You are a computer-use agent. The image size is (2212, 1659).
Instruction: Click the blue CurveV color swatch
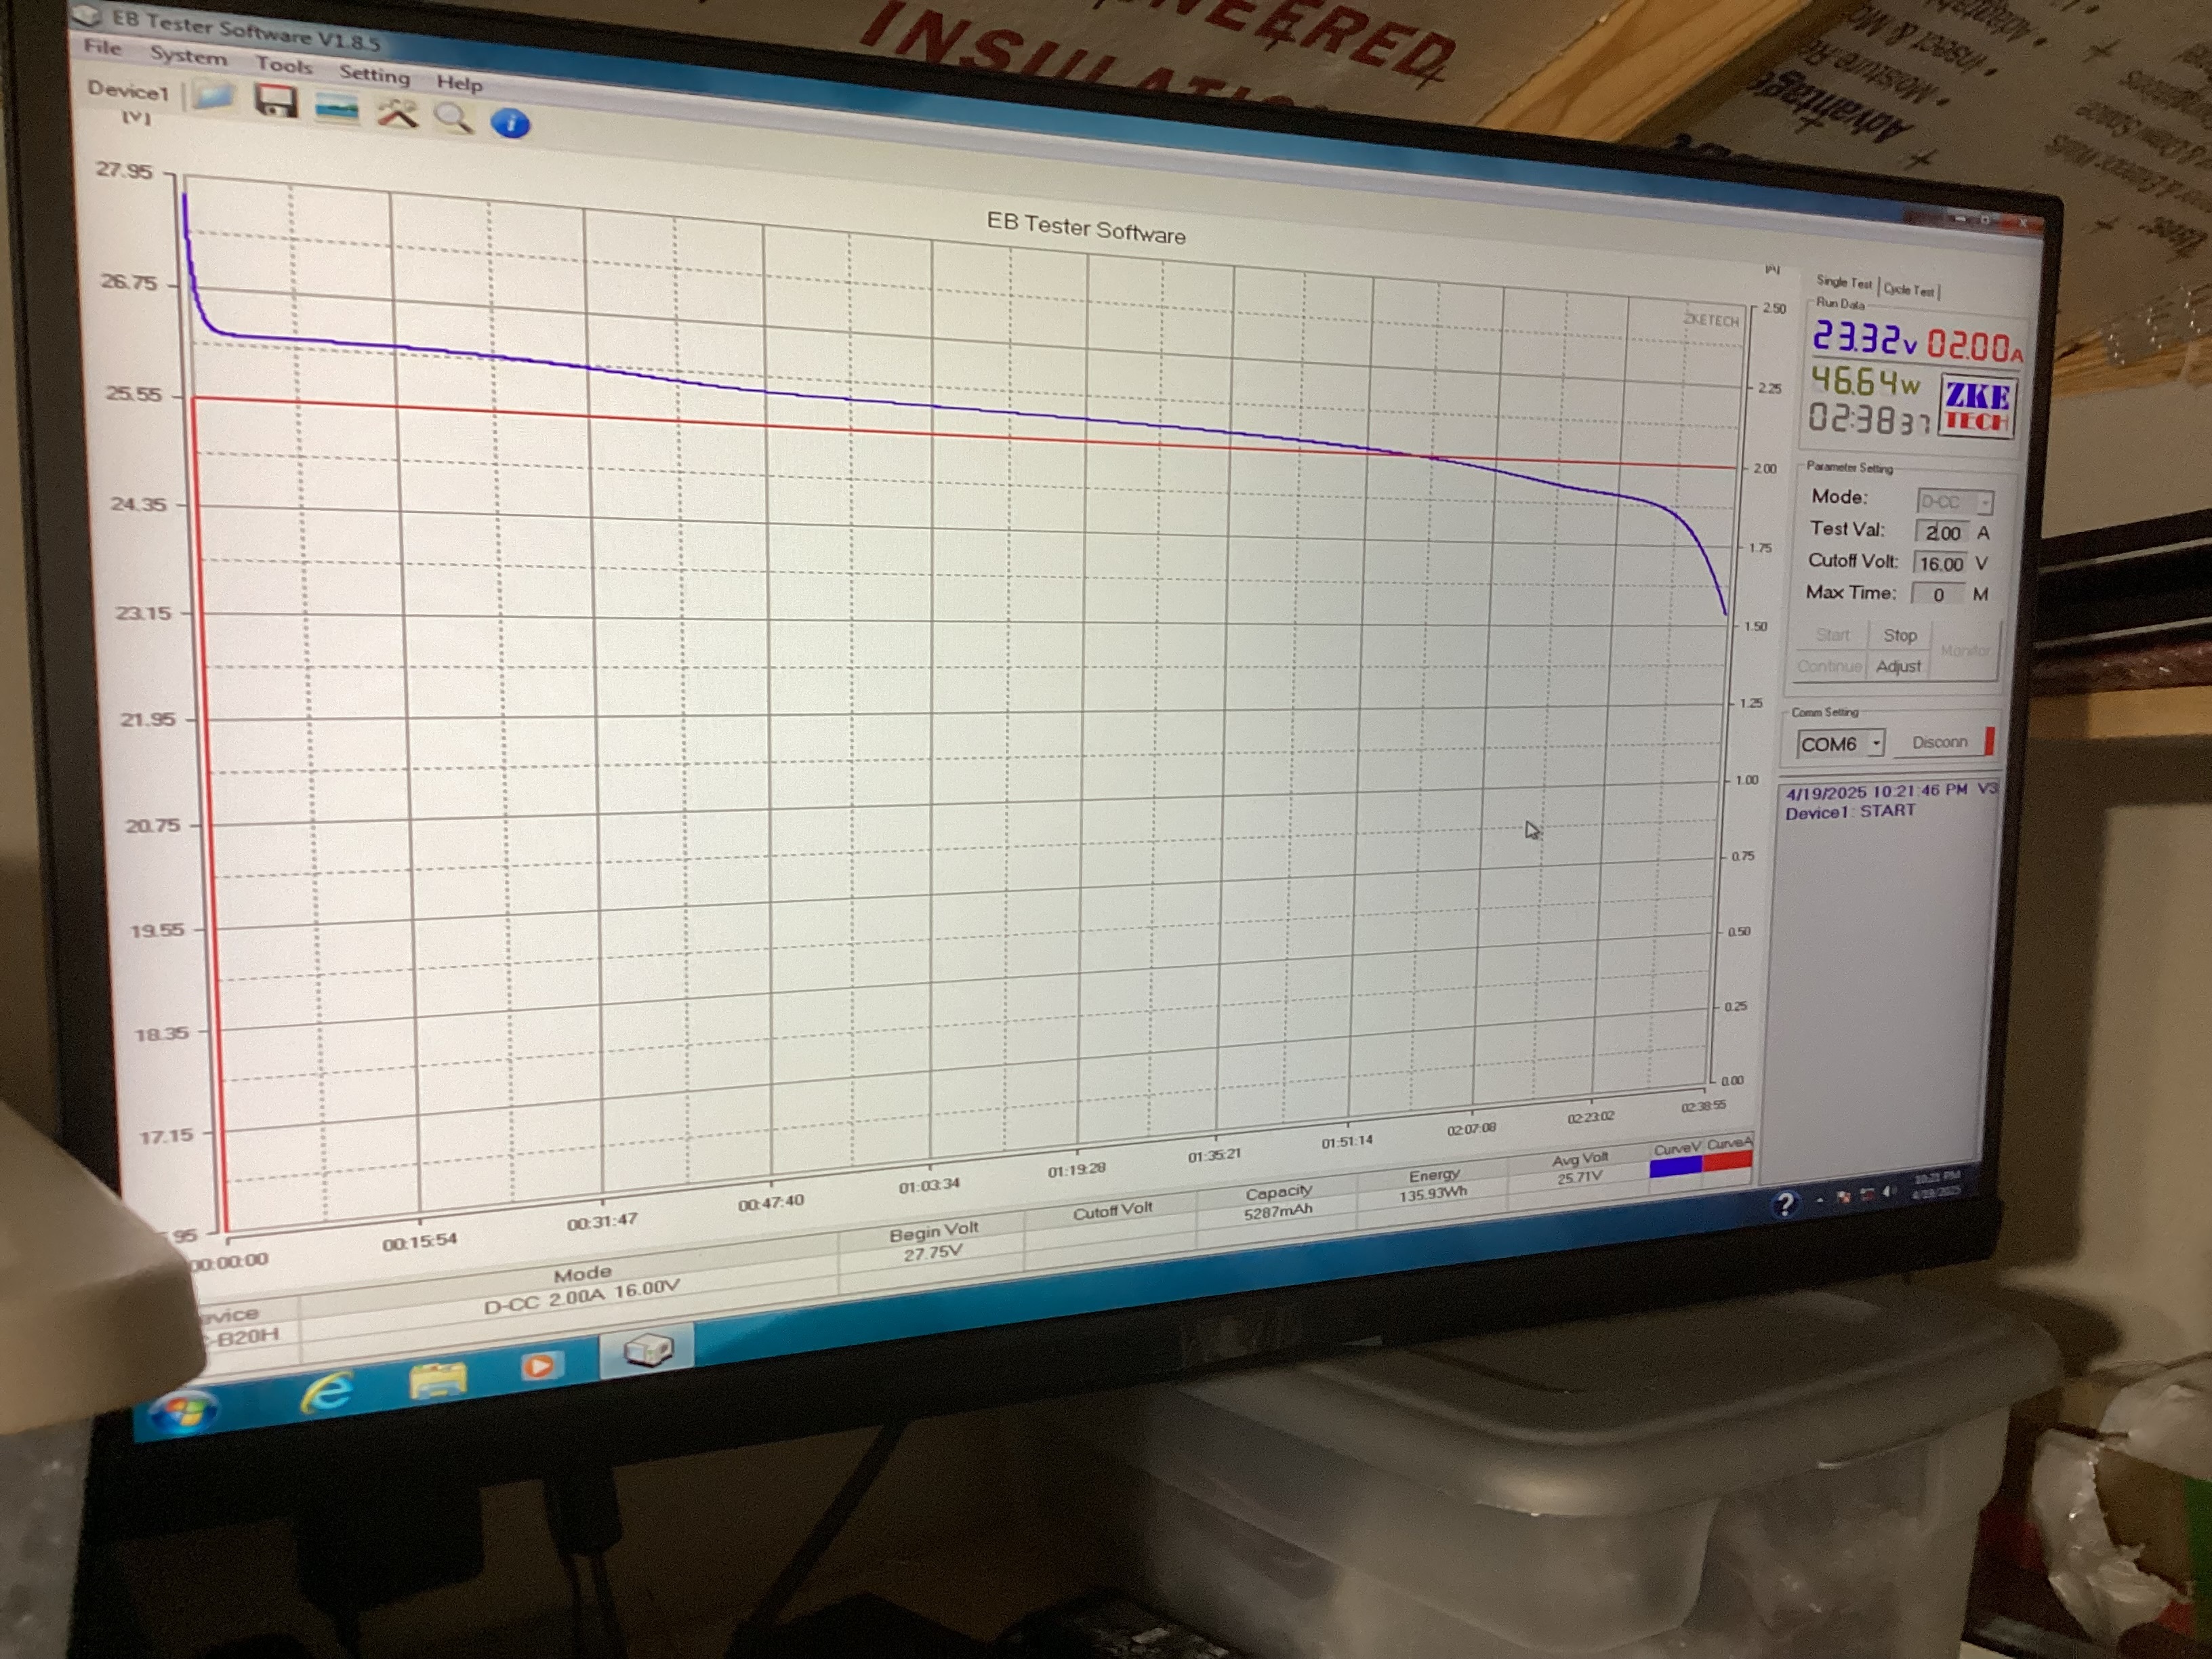1675,1166
